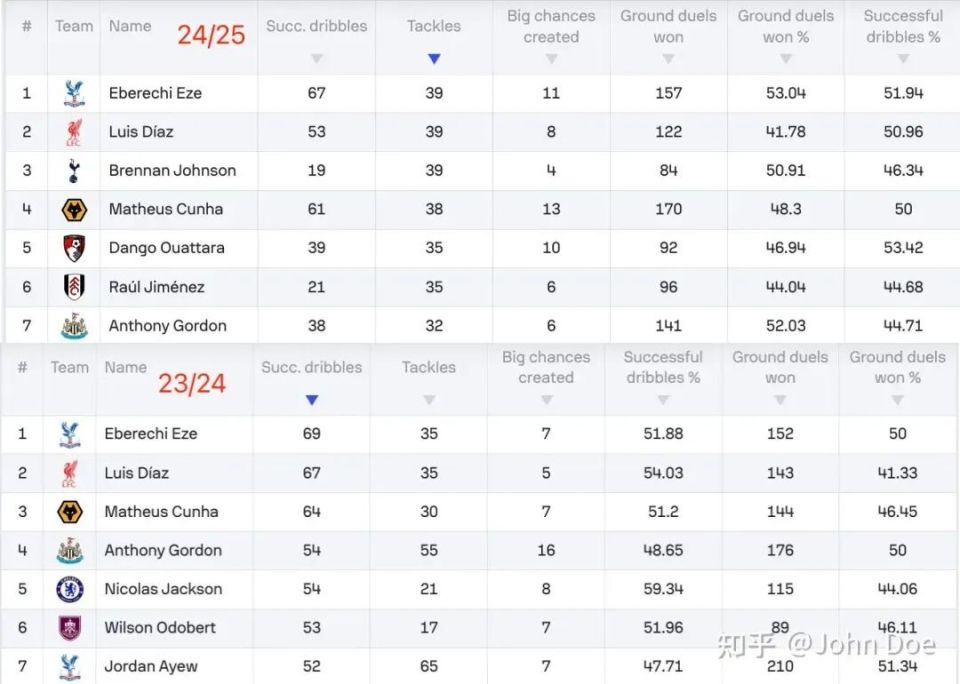Screen dimensions: 960x684
Task: Click Bournemouth crest beside Dango Ouattara
Action: click(x=74, y=248)
